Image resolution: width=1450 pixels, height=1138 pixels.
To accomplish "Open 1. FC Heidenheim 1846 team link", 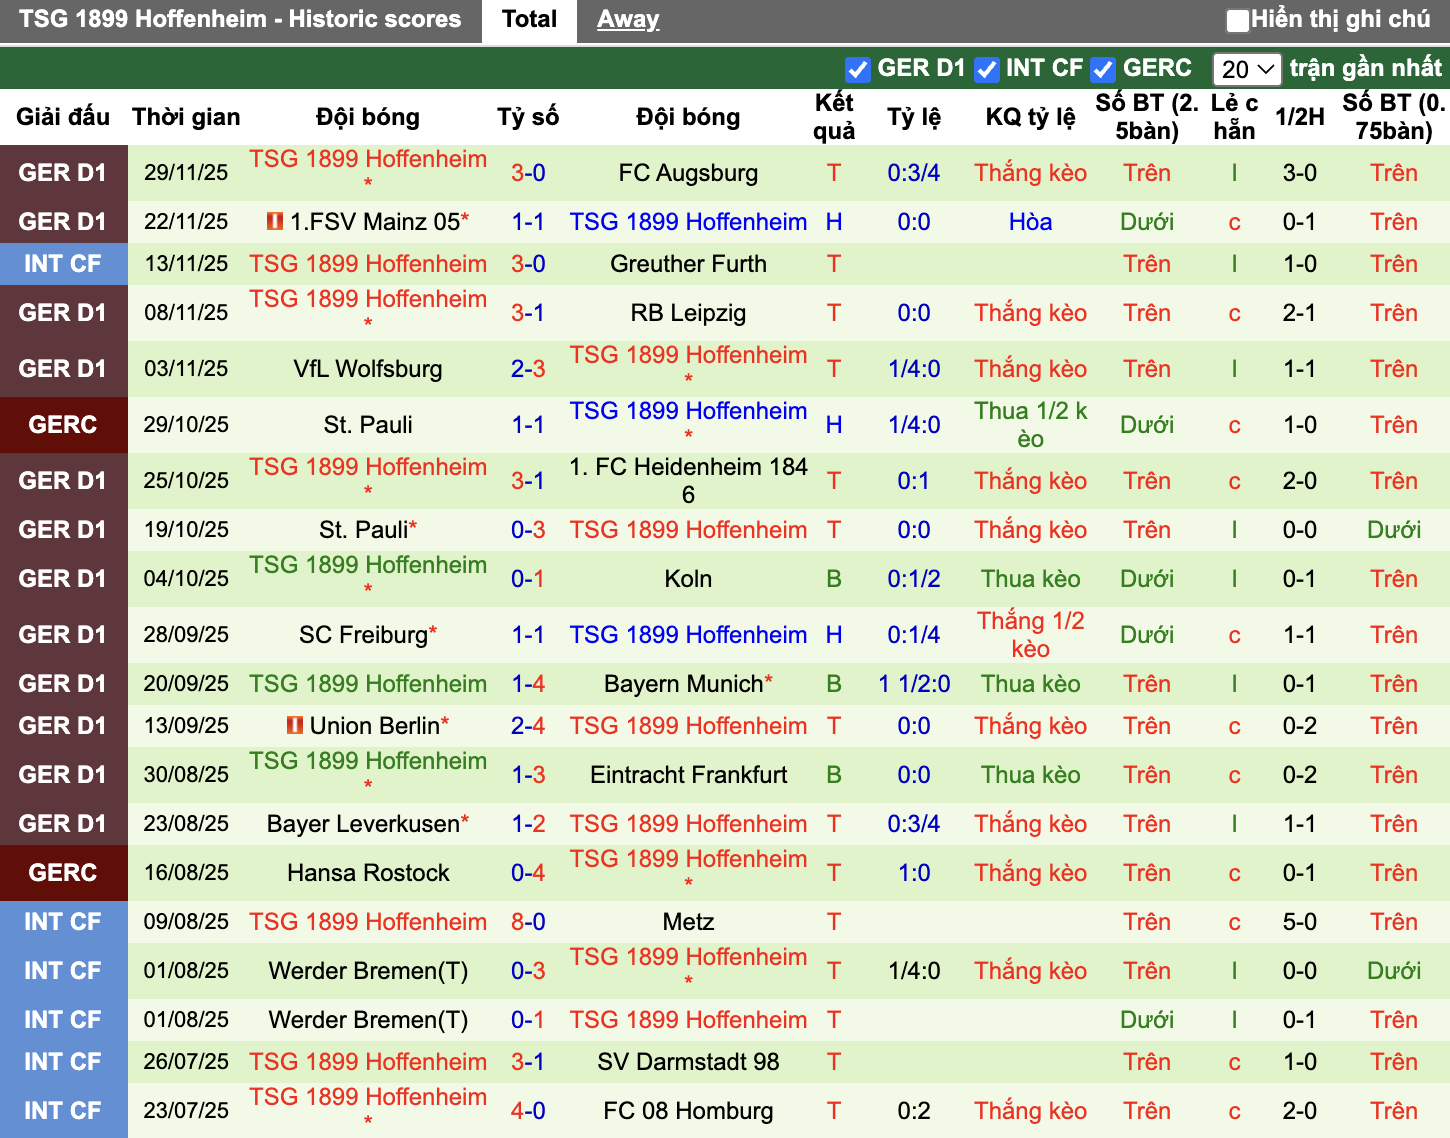I will tap(688, 481).
